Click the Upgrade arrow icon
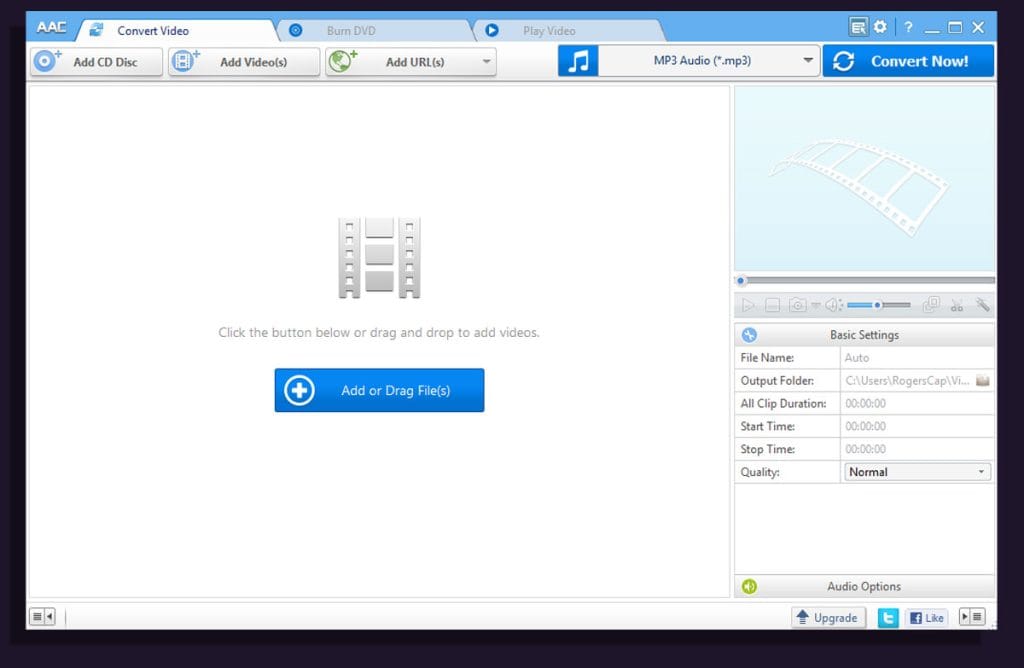This screenshot has width=1024, height=668. 803,616
